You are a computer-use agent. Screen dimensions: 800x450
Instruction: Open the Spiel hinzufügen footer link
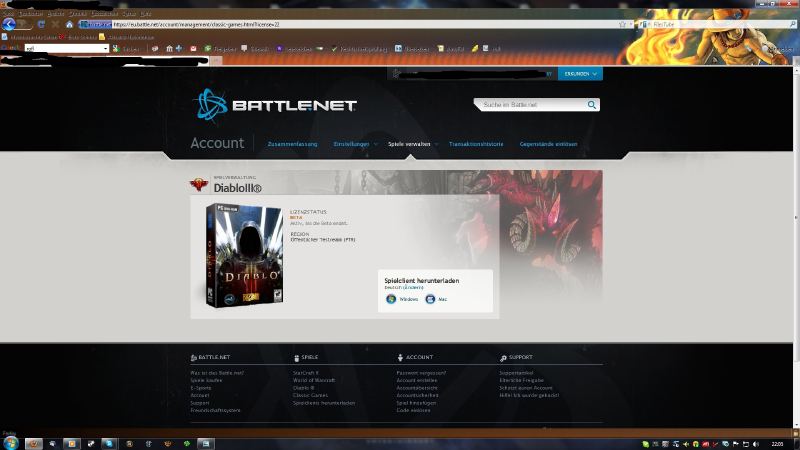(416, 403)
